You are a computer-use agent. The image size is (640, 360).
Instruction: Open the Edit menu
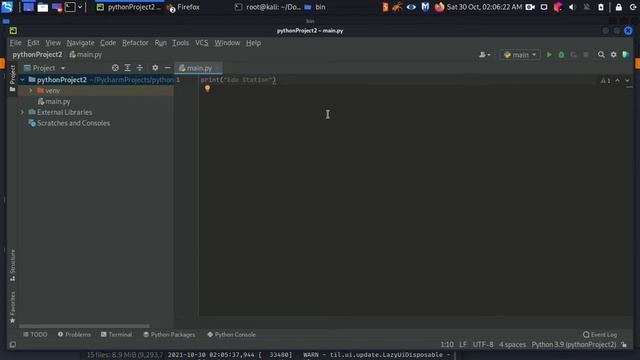(33, 43)
